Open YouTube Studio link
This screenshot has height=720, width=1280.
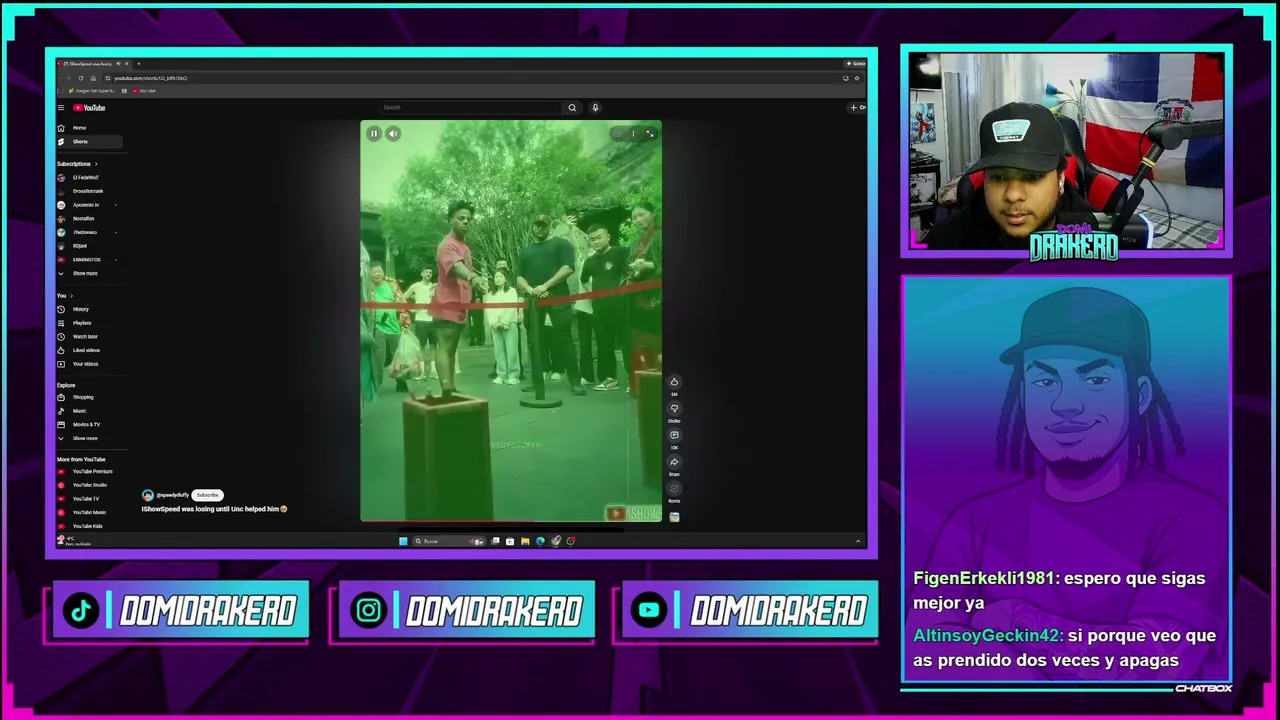point(89,485)
